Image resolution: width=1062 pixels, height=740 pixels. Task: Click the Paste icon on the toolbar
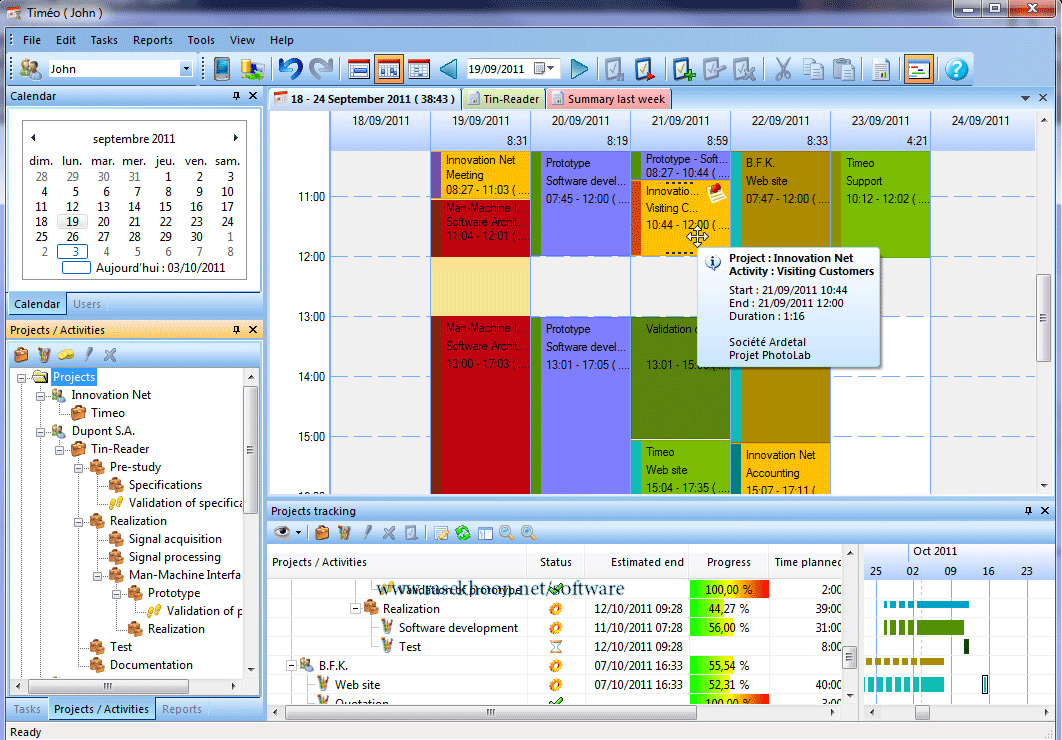(845, 69)
